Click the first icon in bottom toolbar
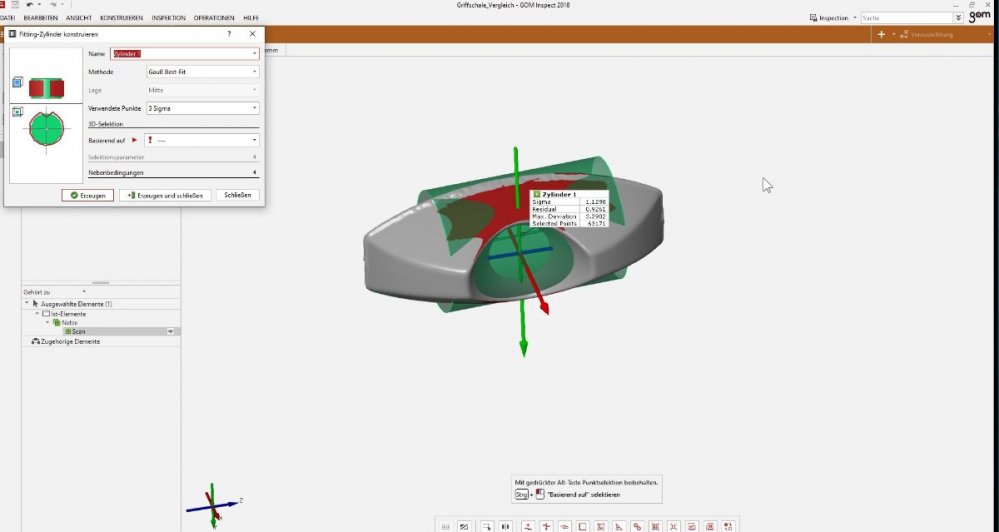 tap(445, 526)
